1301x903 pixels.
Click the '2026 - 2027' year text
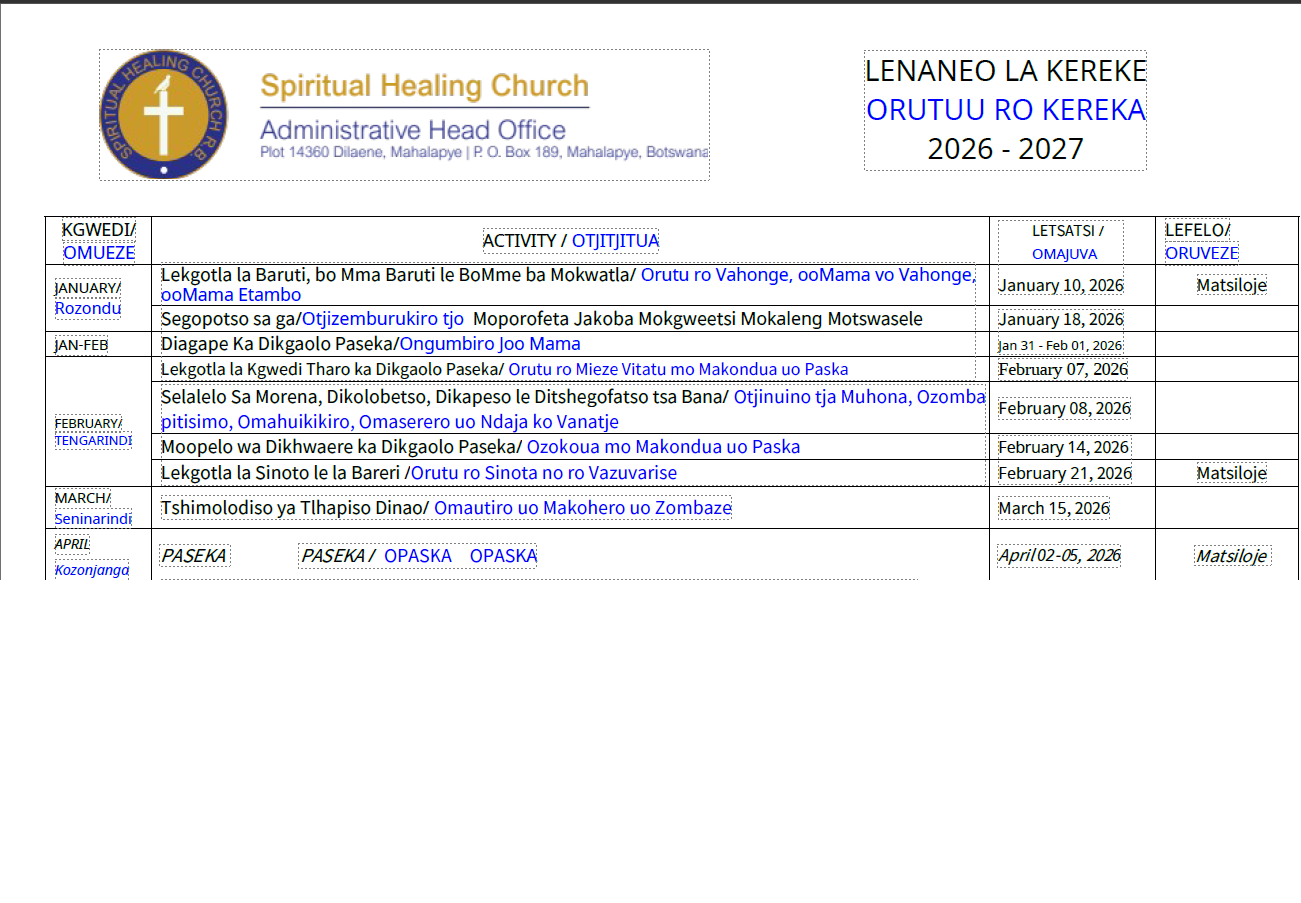tap(1005, 149)
